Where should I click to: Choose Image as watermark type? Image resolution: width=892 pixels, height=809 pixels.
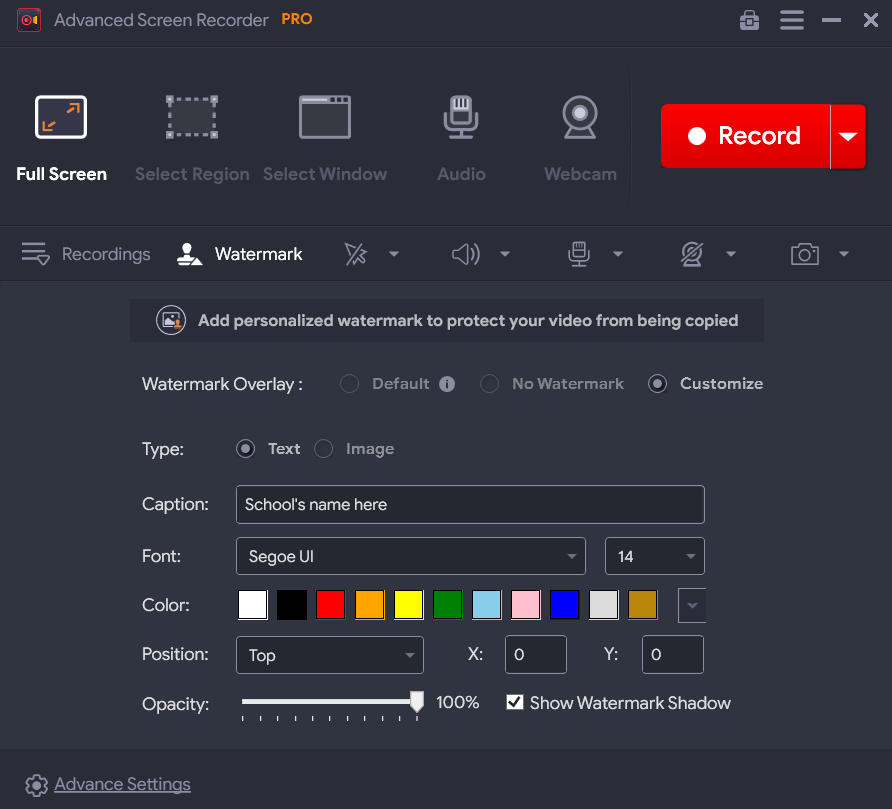(x=324, y=449)
